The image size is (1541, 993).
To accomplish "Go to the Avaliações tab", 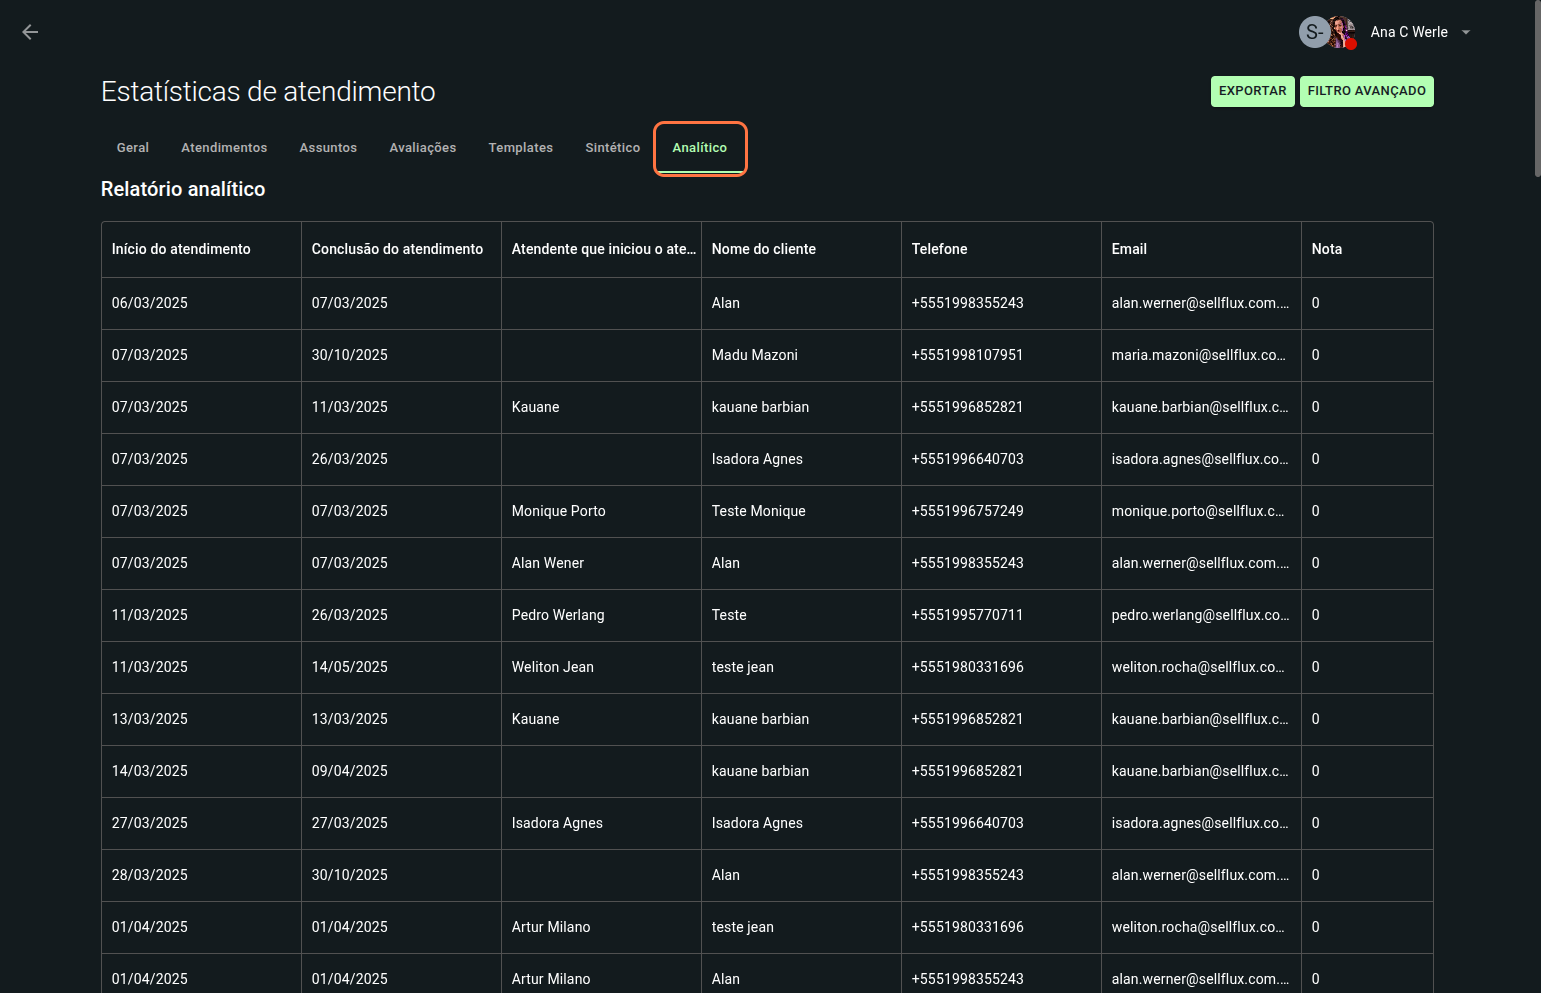I will tap(422, 148).
